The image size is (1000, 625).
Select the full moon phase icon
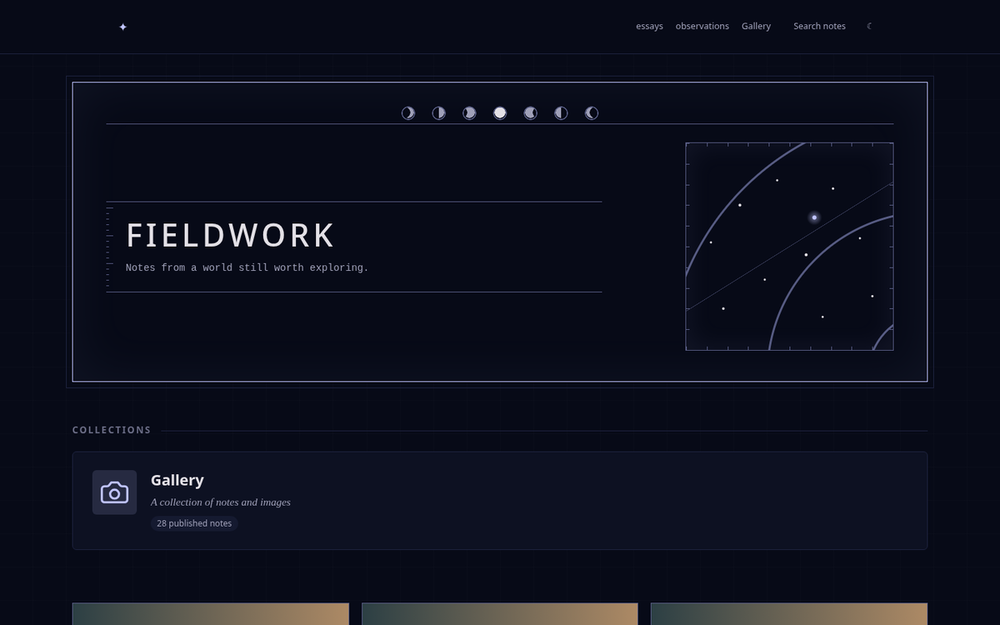(x=500, y=113)
